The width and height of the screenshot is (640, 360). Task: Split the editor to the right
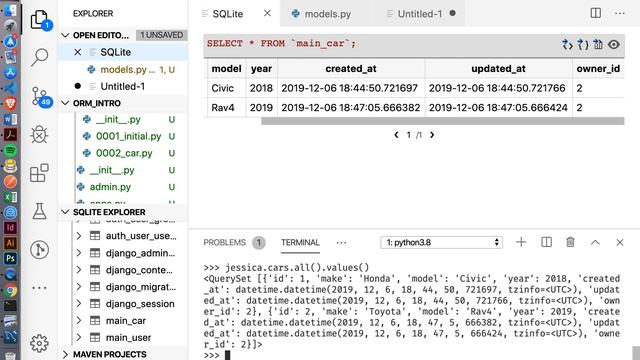[596, 13]
